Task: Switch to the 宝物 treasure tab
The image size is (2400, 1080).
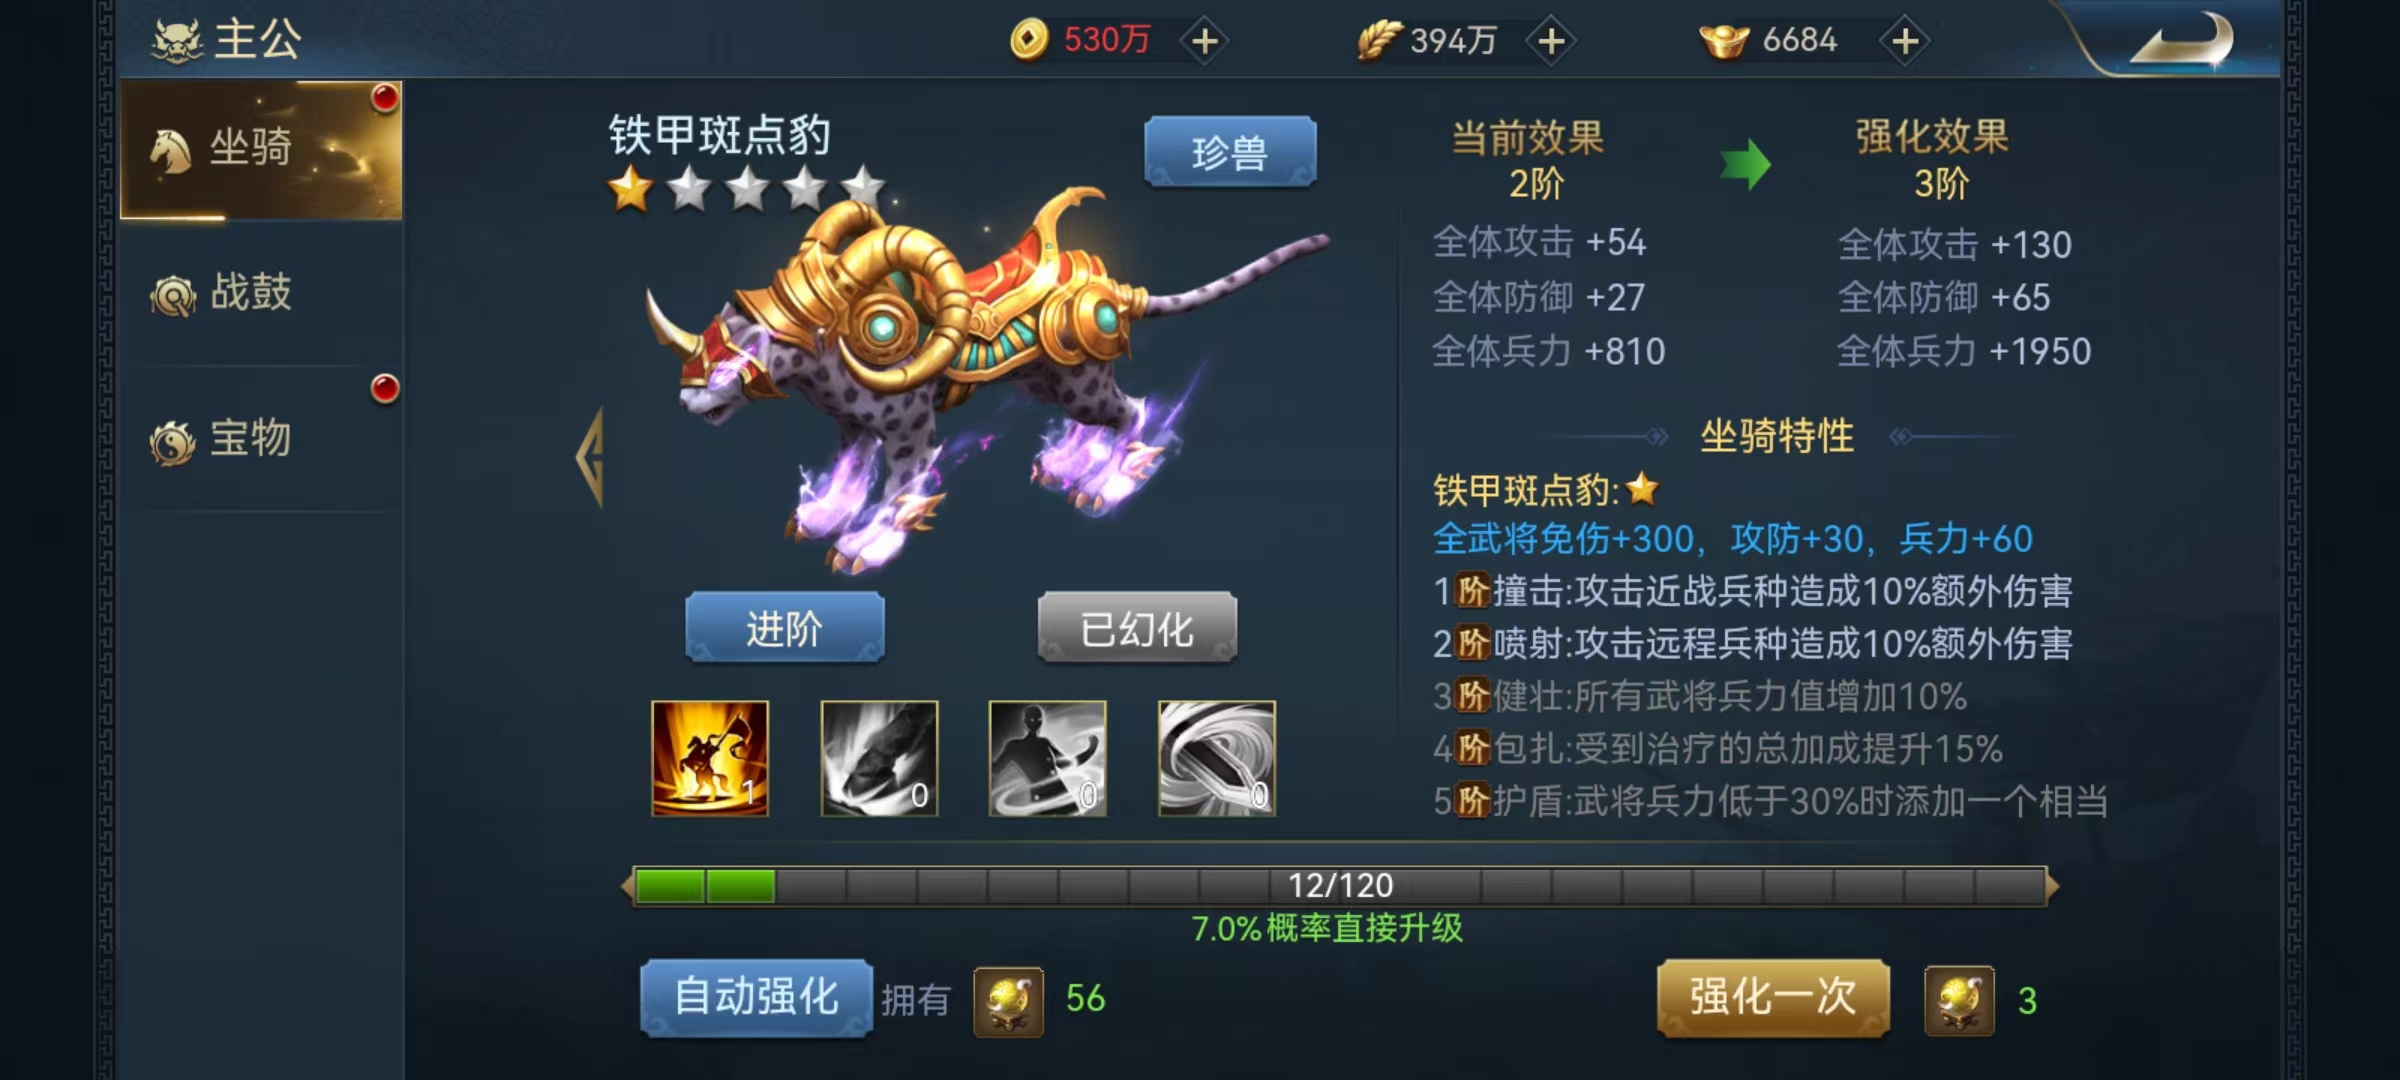Action: (x=261, y=438)
